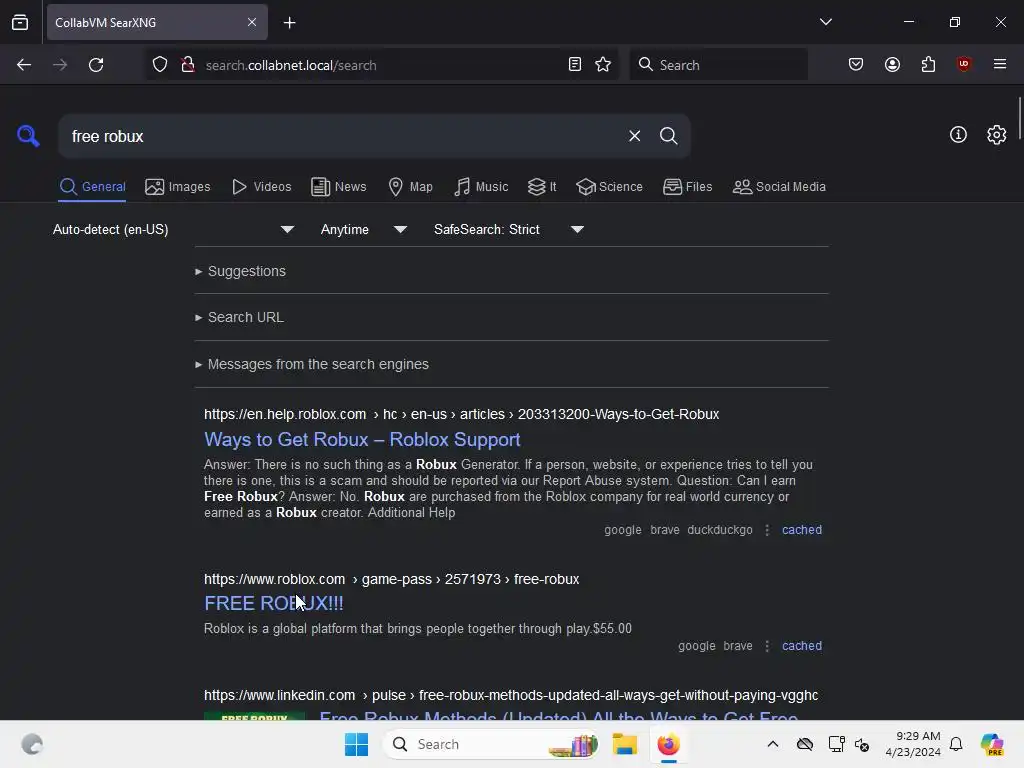Bookmark this page with the star icon

[603, 65]
